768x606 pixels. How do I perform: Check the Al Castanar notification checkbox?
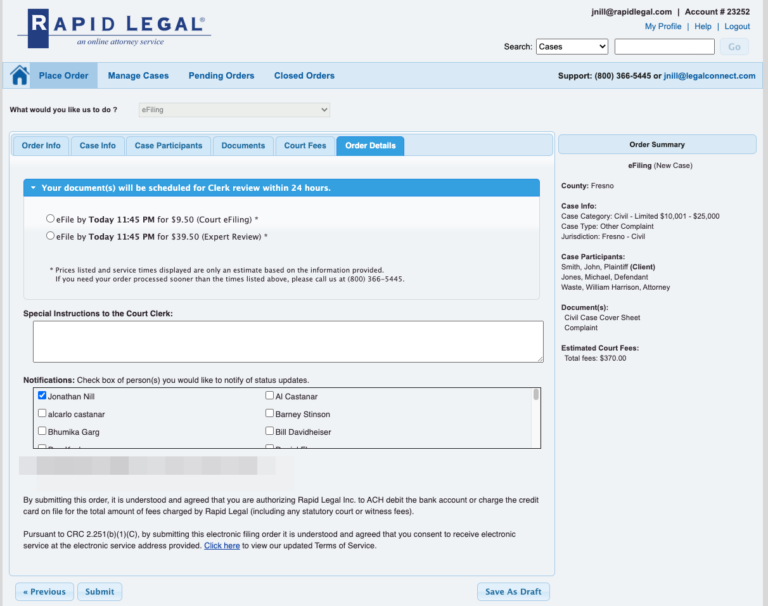pos(269,395)
